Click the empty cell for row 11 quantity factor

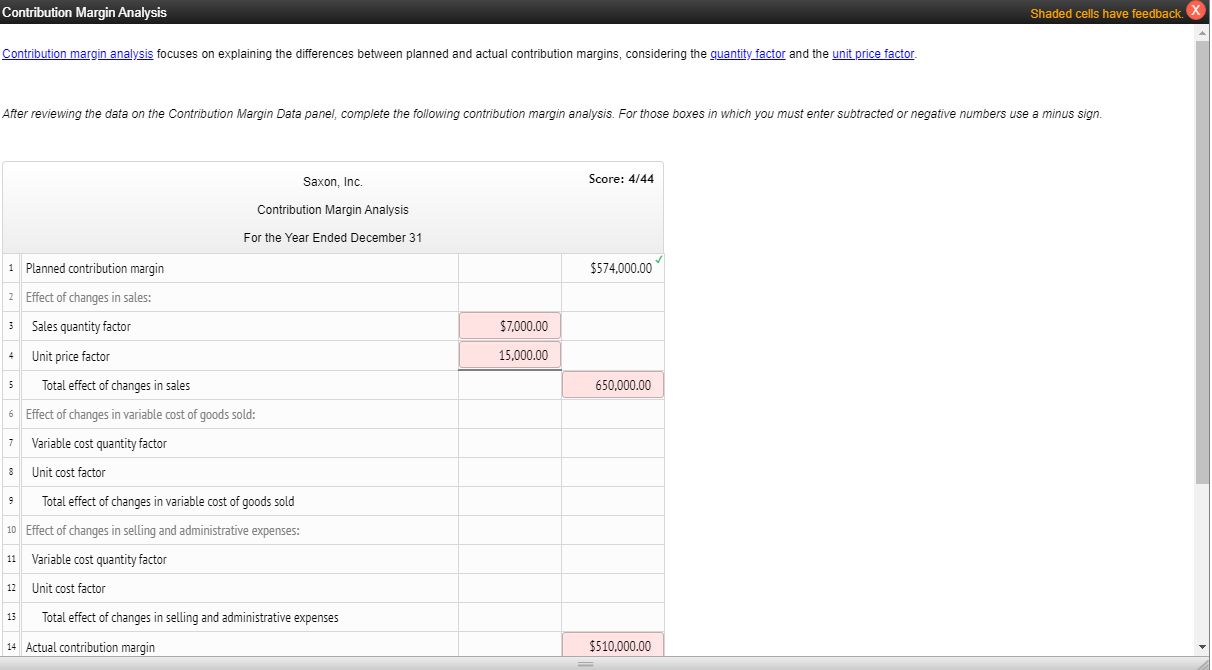510,558
